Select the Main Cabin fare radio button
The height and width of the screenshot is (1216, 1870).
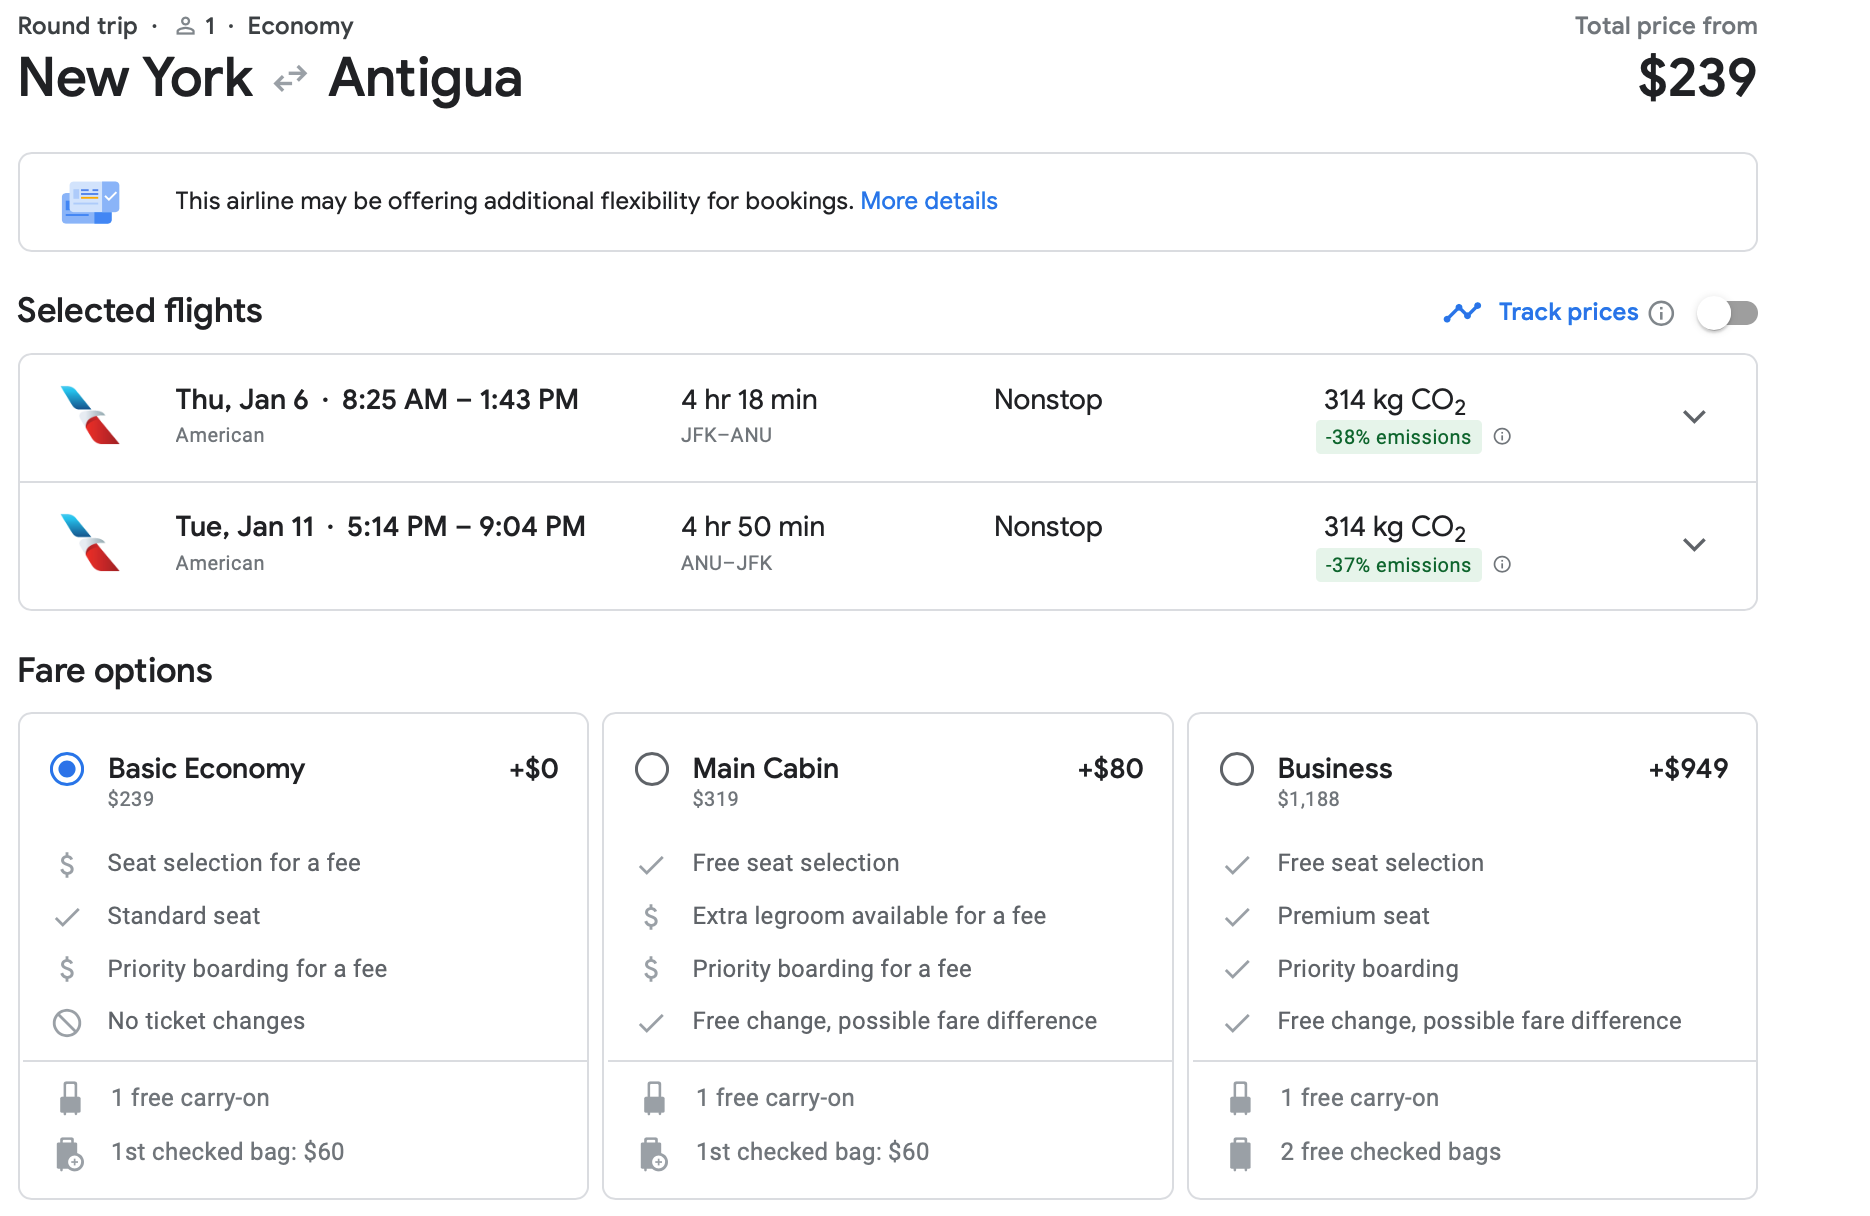click(652, 769)
